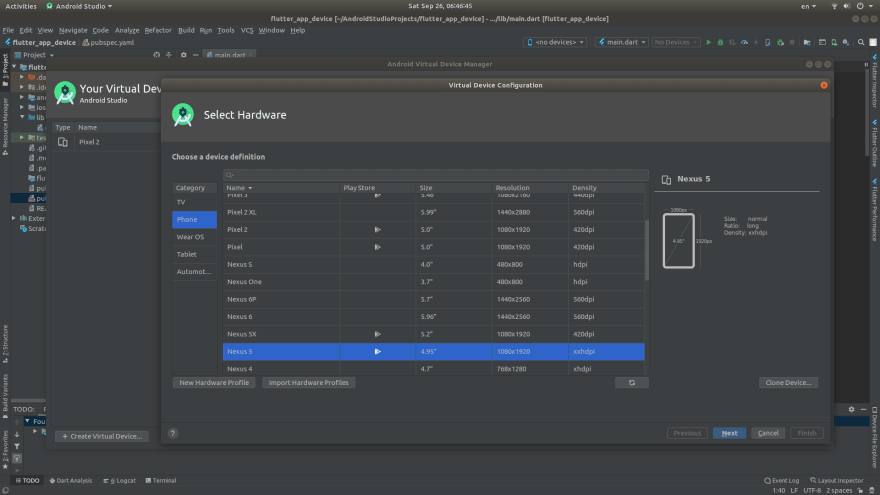
Task: Open the VCS menu
Action: [x=247, y=30]
